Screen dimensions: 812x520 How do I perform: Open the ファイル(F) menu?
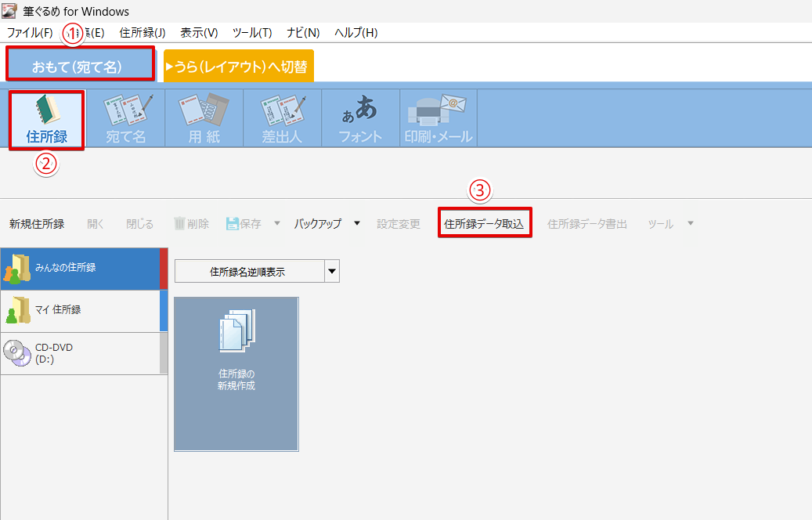click(30, 33)
